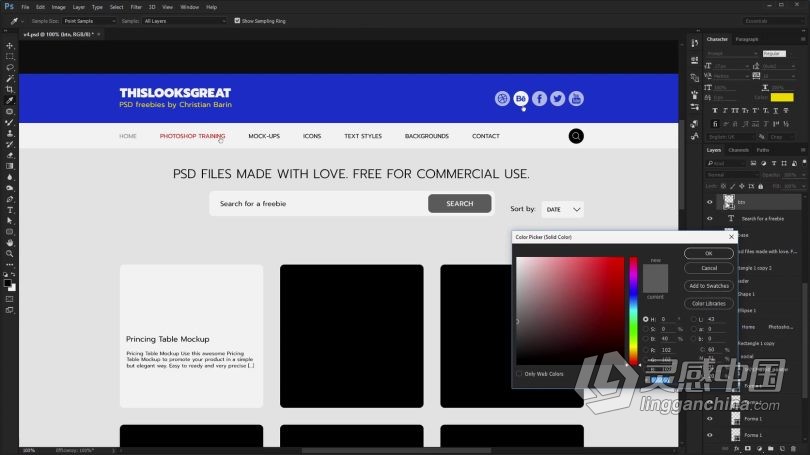Click the YouTube icon in the website header
The width and height of the screenshot is (810, 455).
[576, 98]
